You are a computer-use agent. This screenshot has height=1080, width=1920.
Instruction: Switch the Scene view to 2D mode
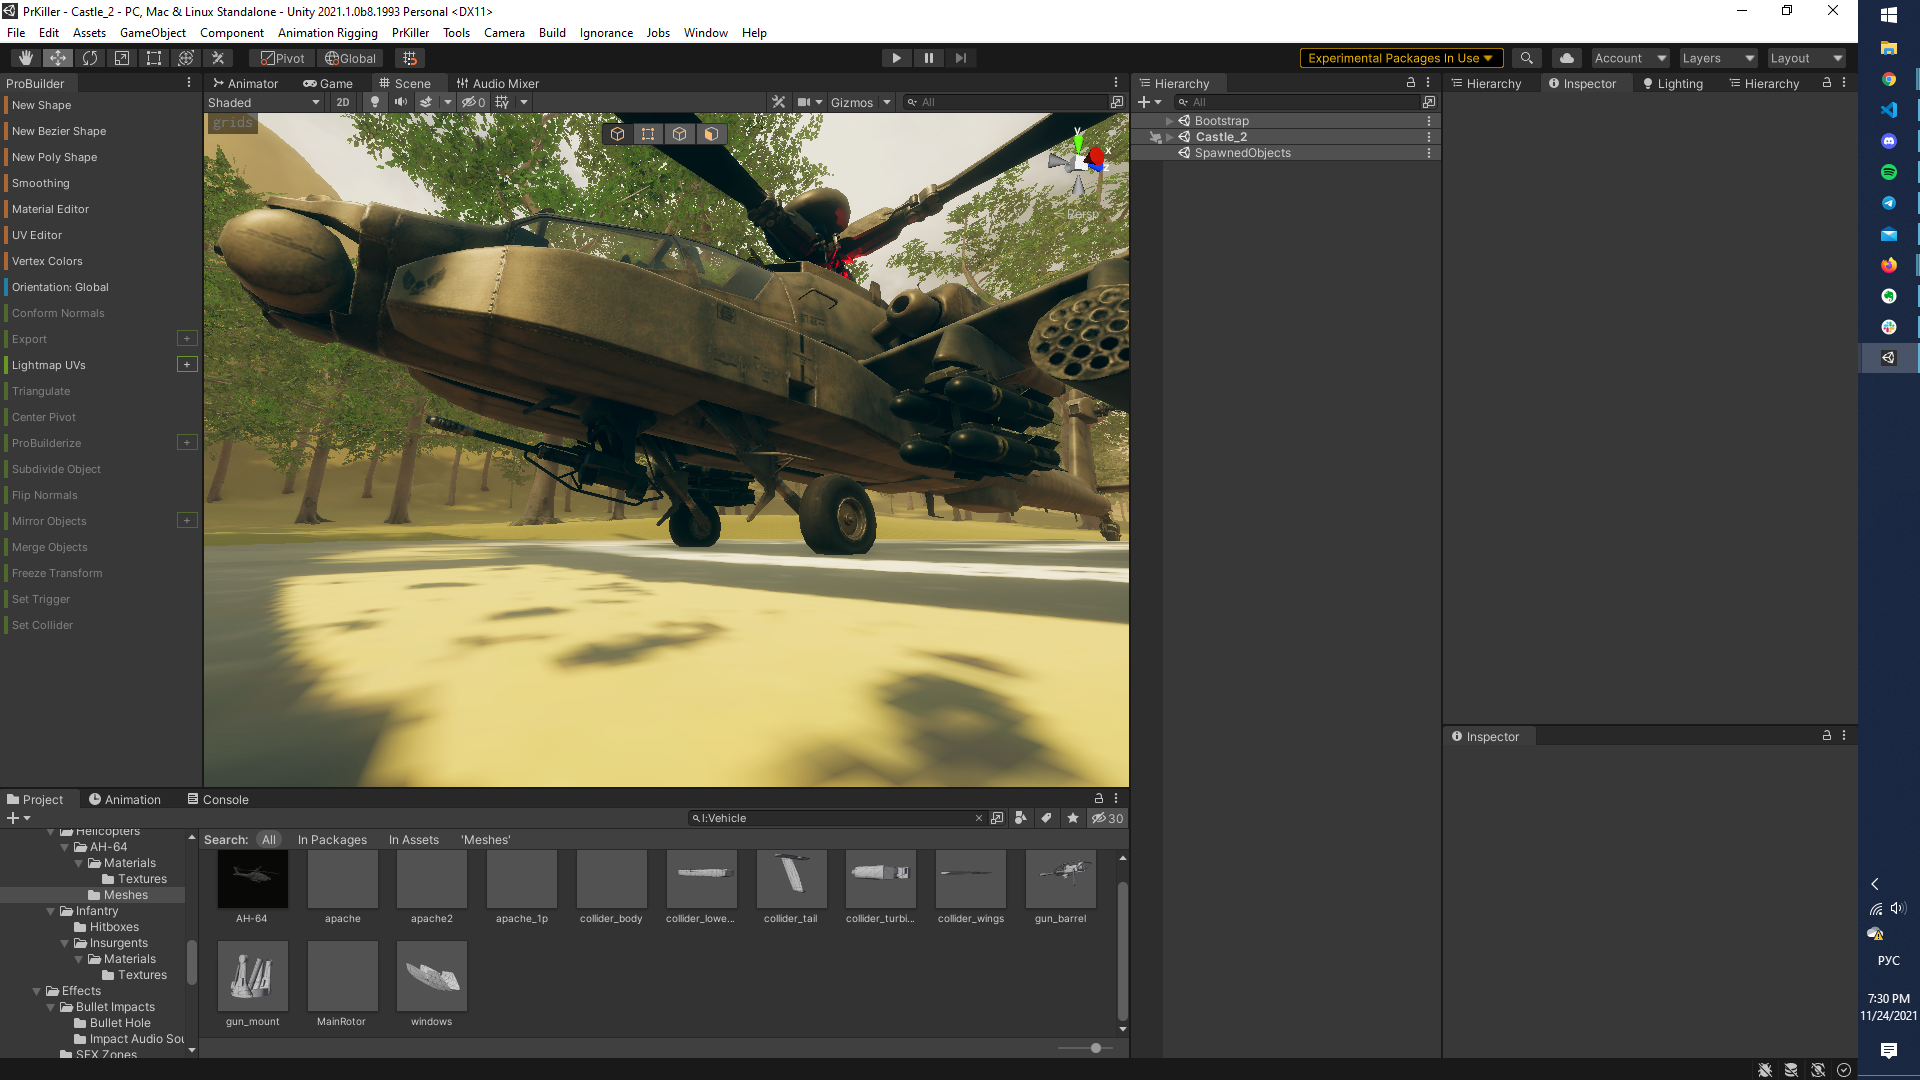[x=343, y=101]
